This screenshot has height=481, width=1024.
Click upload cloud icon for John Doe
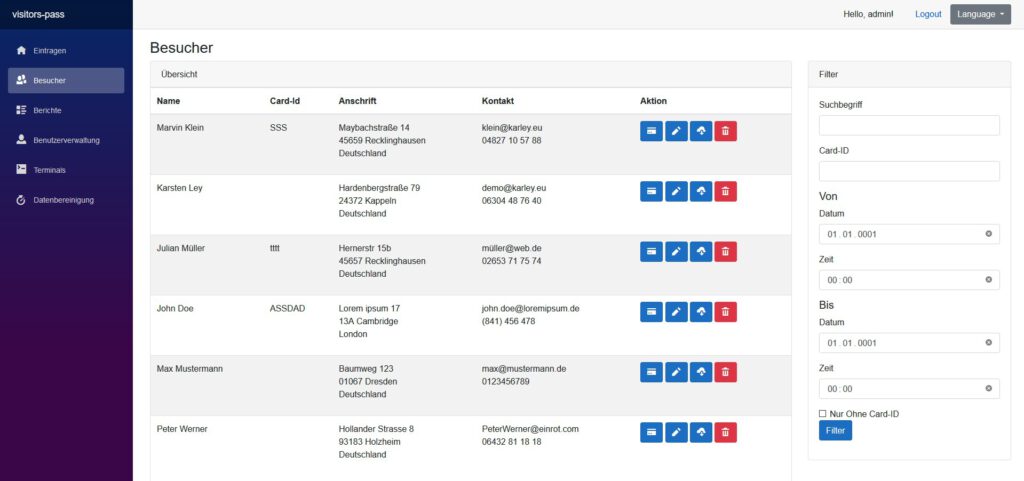(x=701, y=311)
